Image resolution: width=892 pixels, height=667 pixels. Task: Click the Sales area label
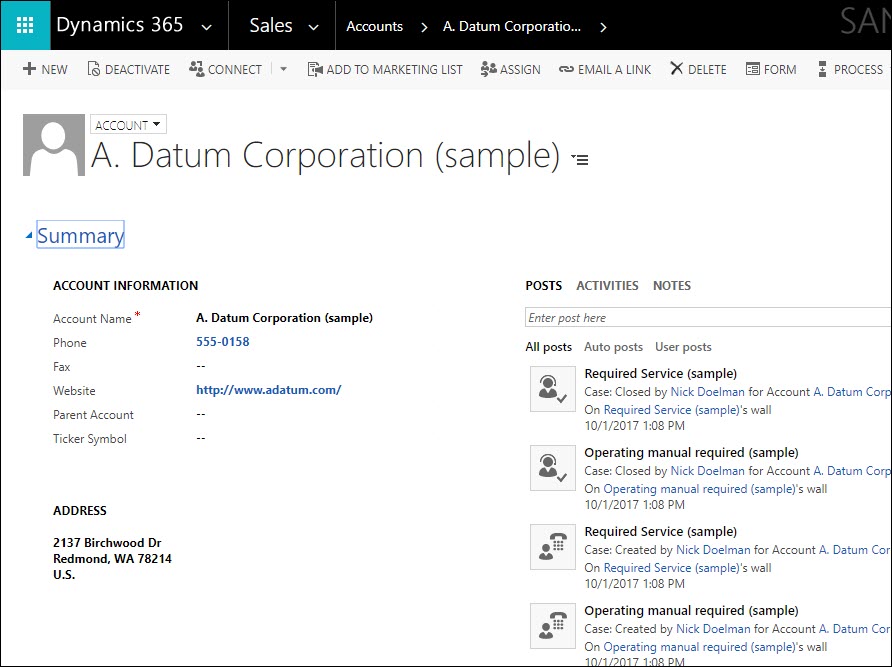coord(271,26)
